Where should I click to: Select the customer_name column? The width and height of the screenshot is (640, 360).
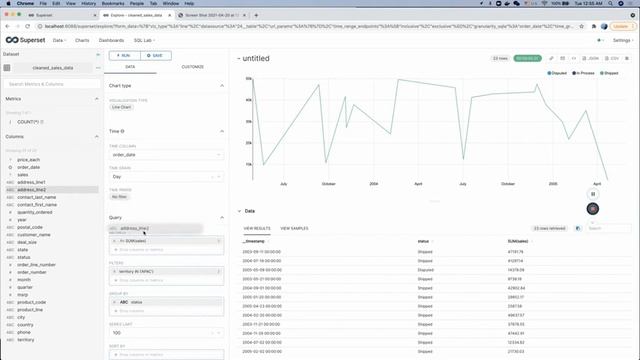click(x=34, y=235)
